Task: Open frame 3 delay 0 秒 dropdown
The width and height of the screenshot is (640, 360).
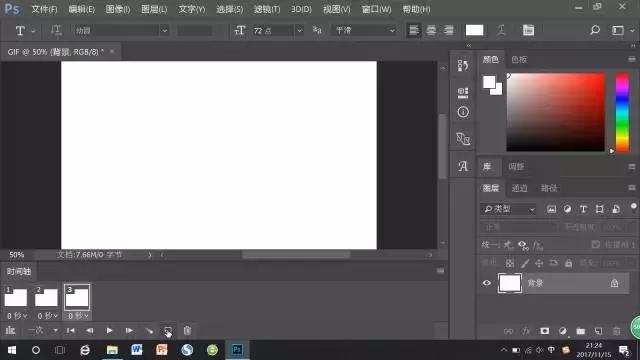Action: click(78, 316)
